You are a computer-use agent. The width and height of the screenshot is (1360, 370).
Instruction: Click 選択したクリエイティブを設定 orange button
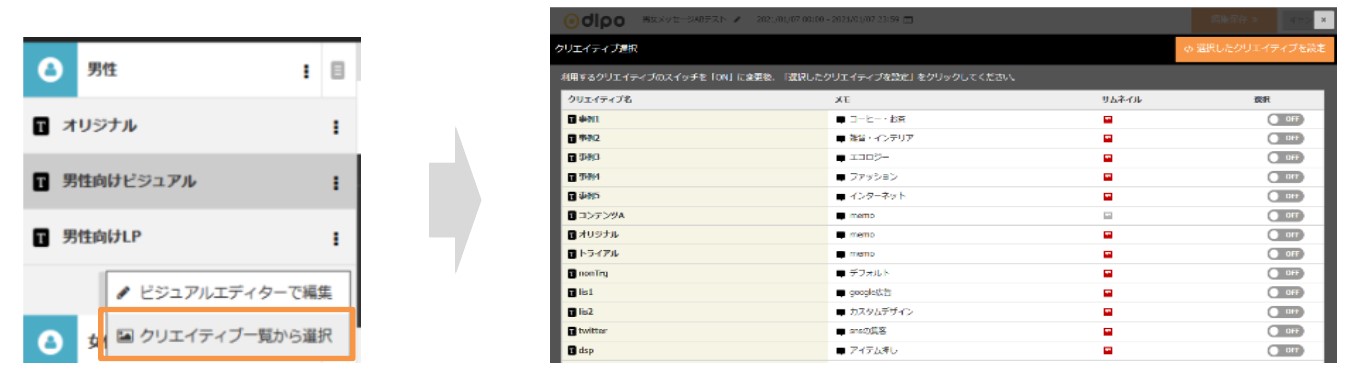1254,48
